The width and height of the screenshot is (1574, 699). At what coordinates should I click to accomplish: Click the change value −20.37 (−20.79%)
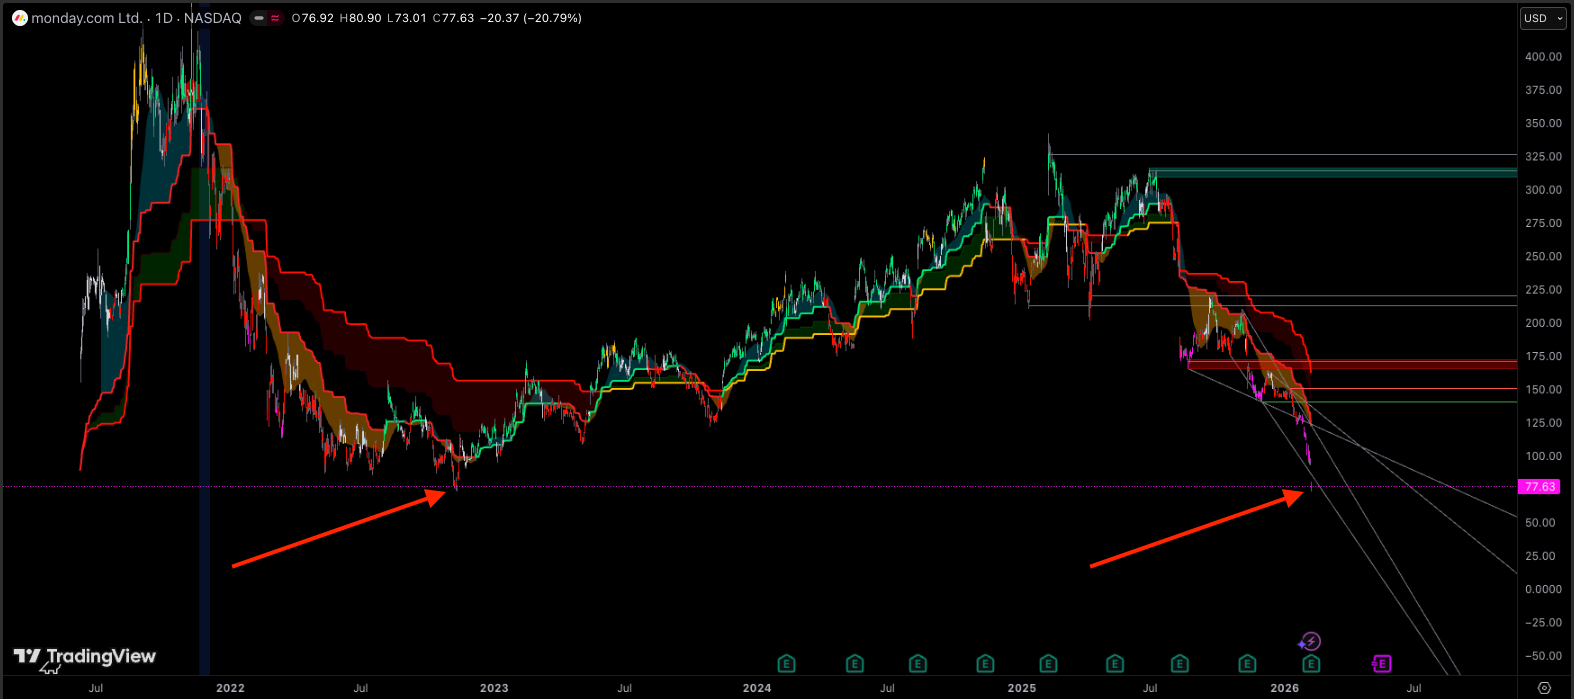tap(531, 18)
